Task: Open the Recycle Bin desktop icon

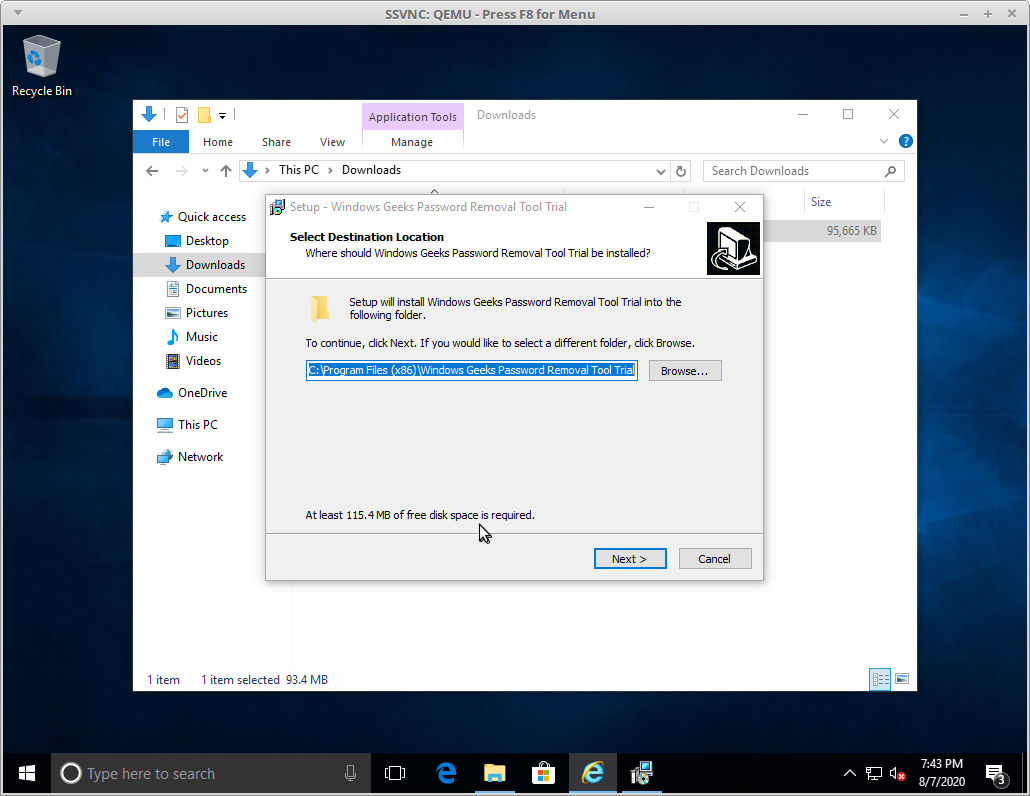Action: point(41,66)
